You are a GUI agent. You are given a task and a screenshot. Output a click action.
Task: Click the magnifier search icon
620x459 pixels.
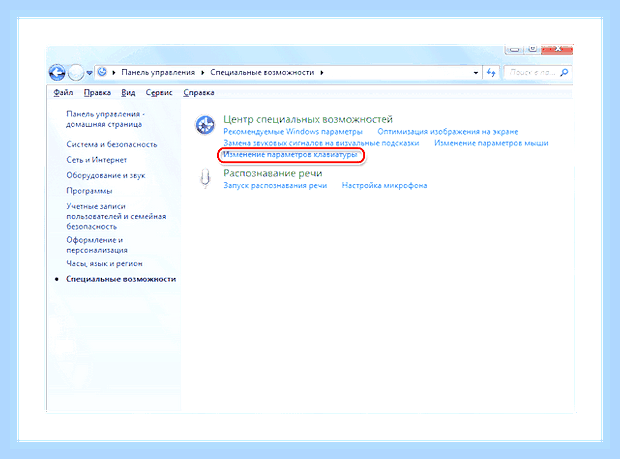point(565,72)
